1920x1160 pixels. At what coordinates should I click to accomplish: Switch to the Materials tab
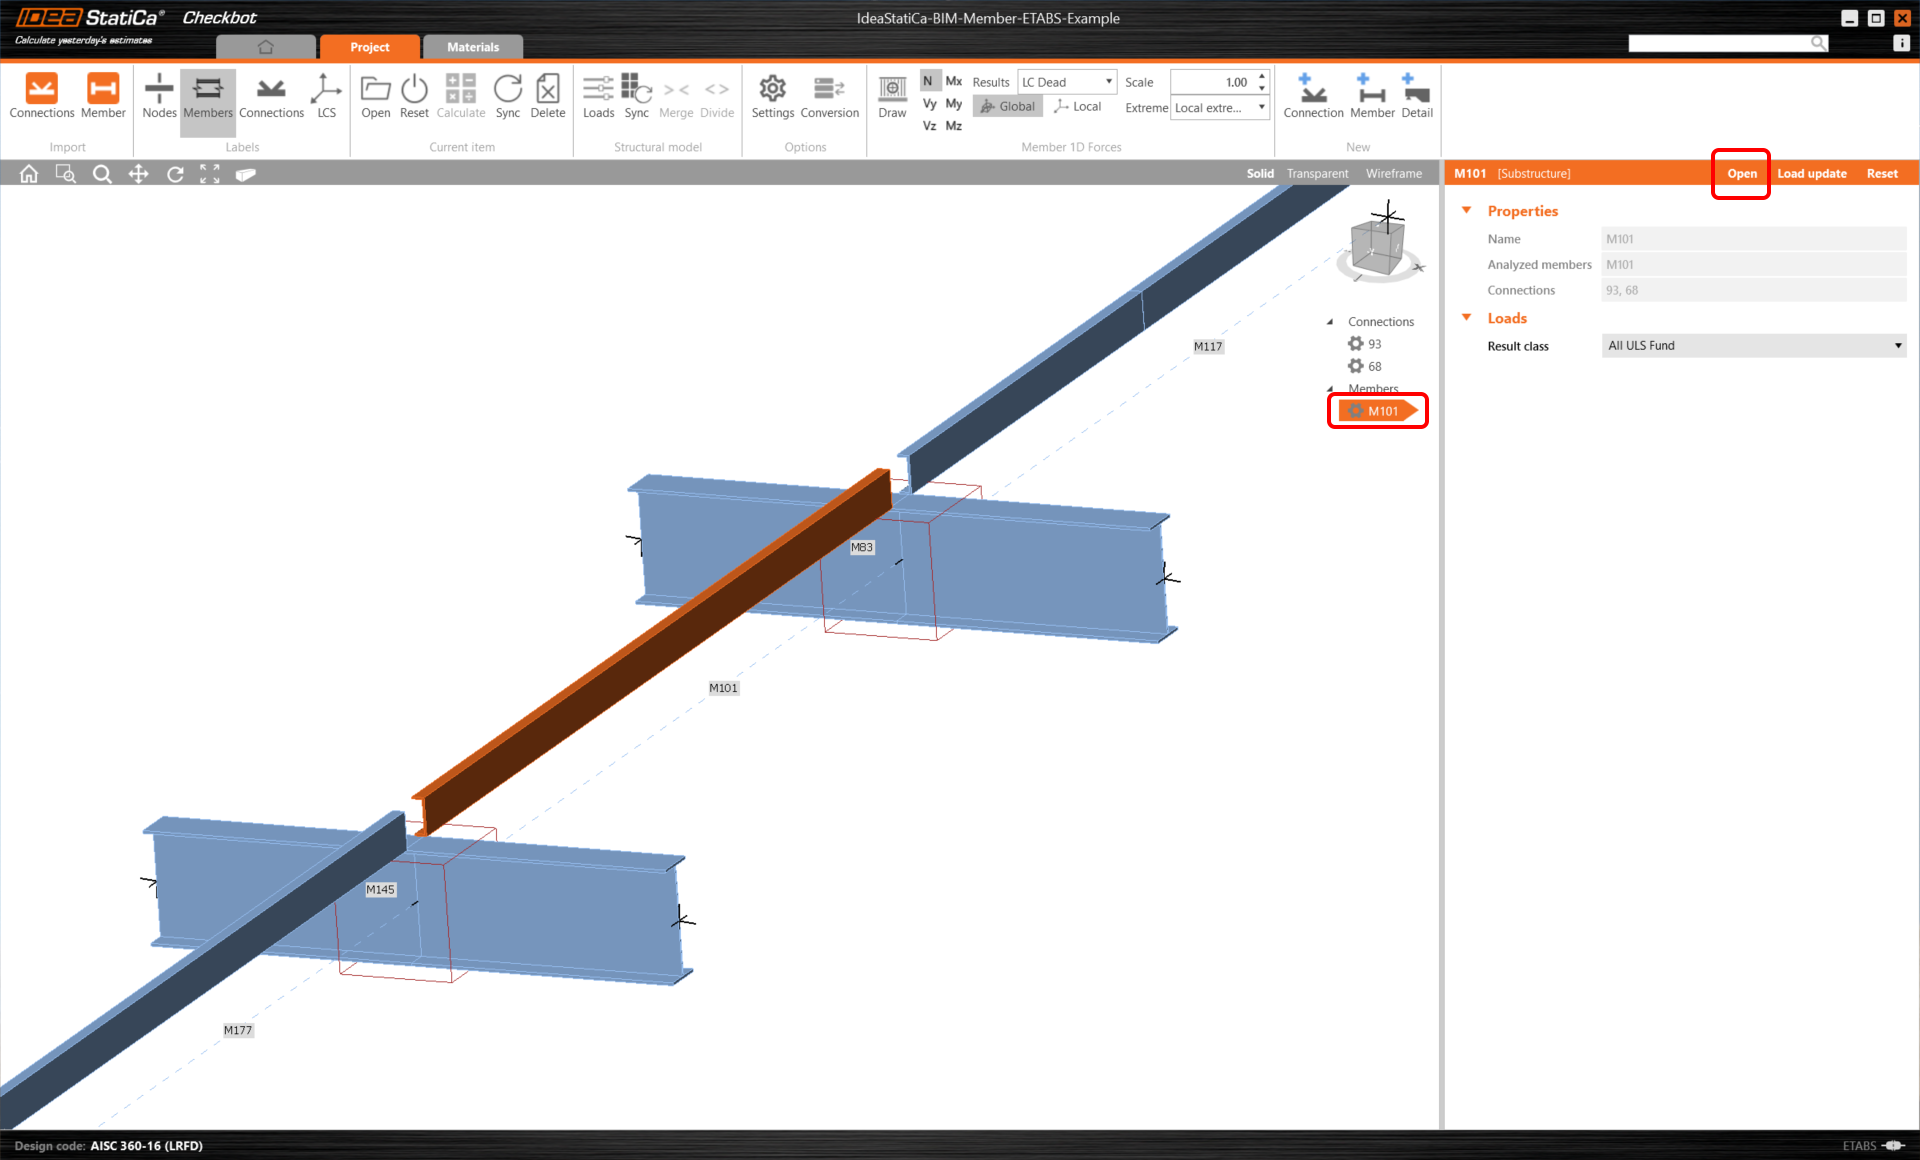[472, 47]
